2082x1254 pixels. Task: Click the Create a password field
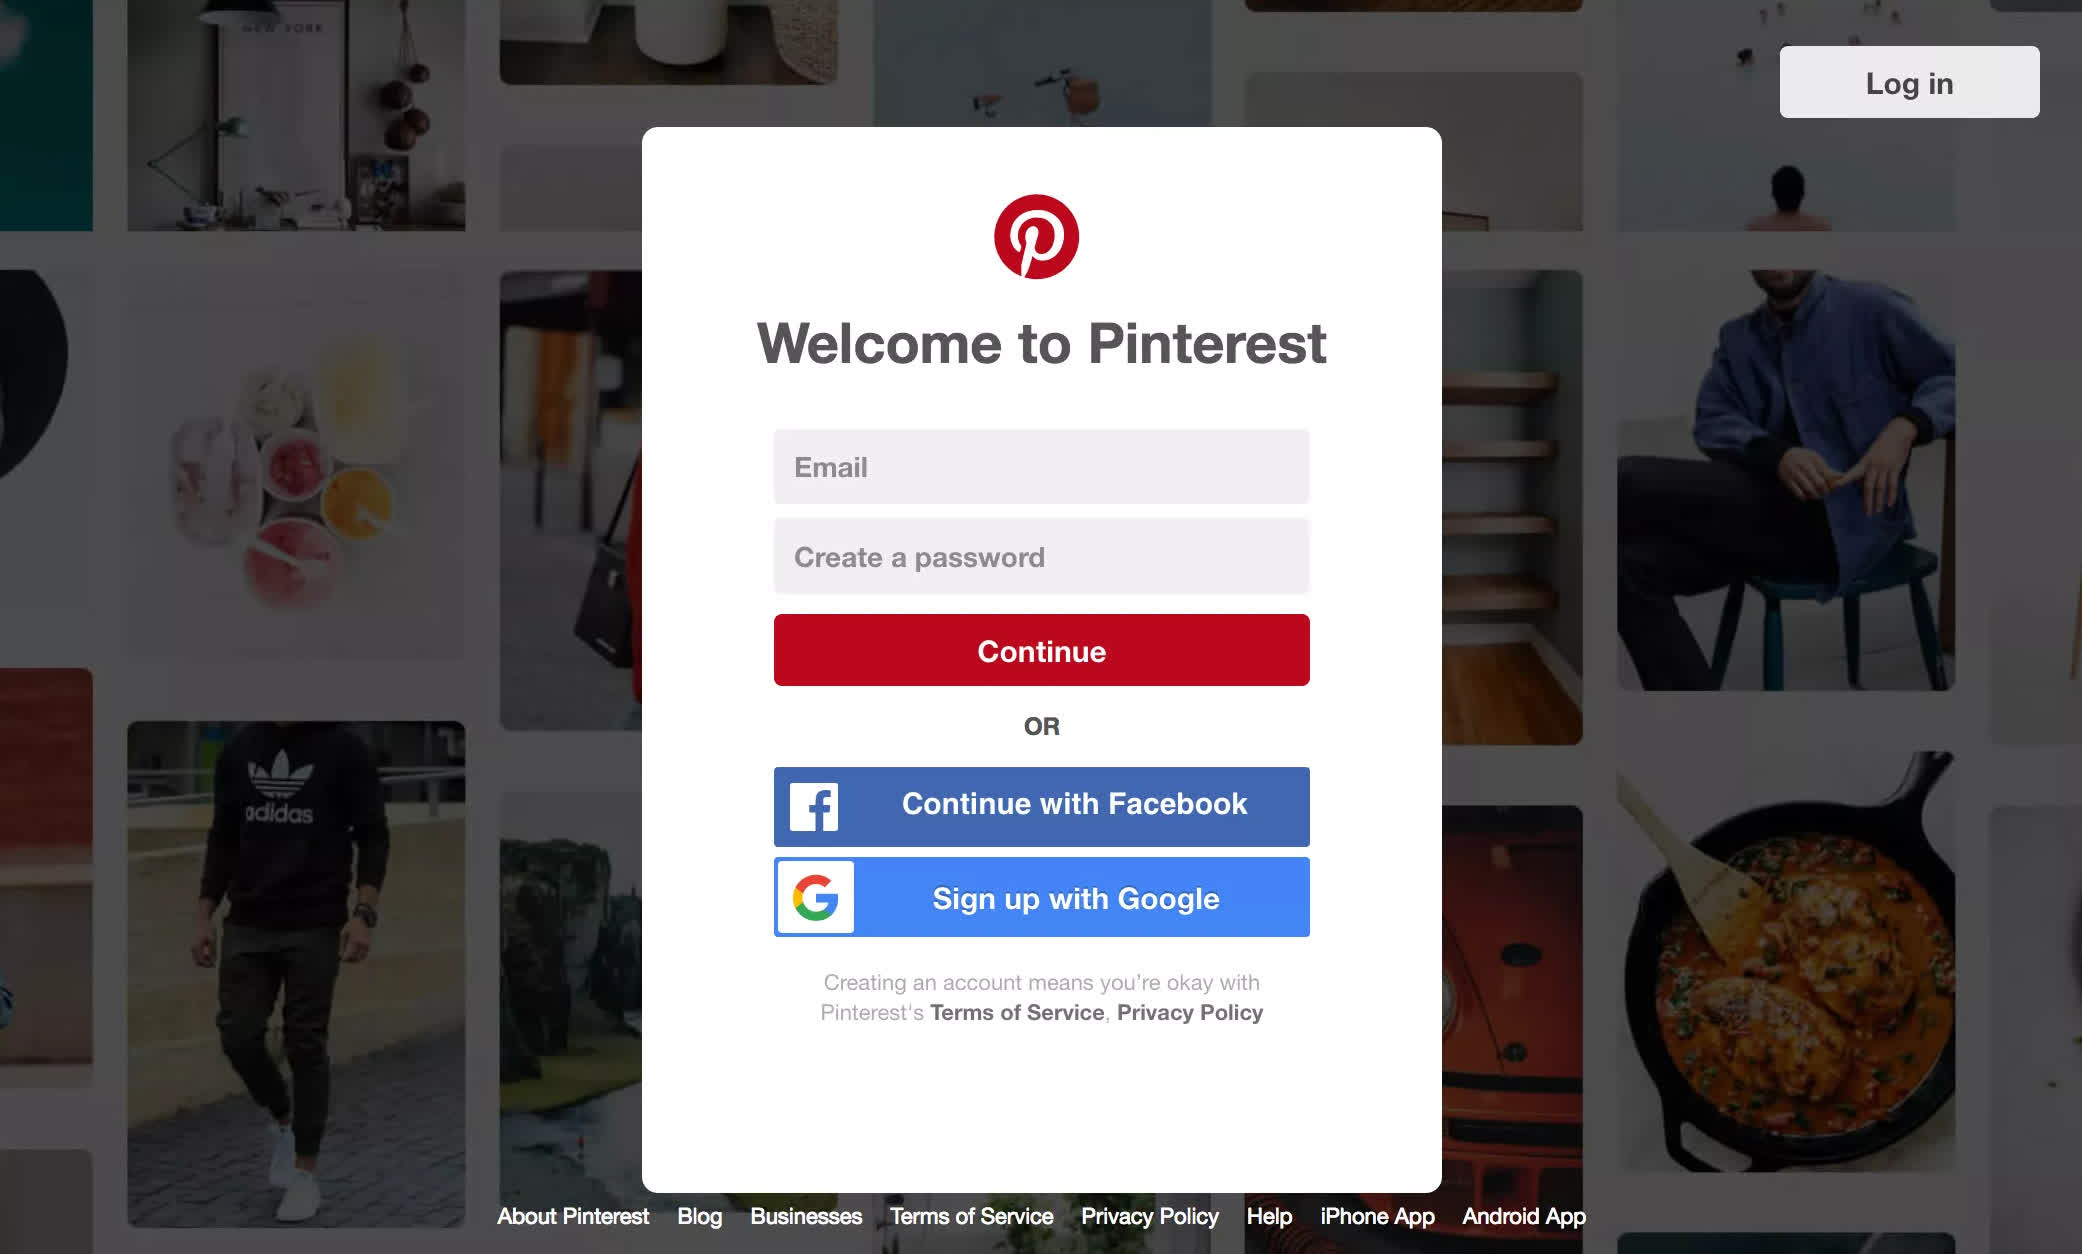click(1041, 558)
